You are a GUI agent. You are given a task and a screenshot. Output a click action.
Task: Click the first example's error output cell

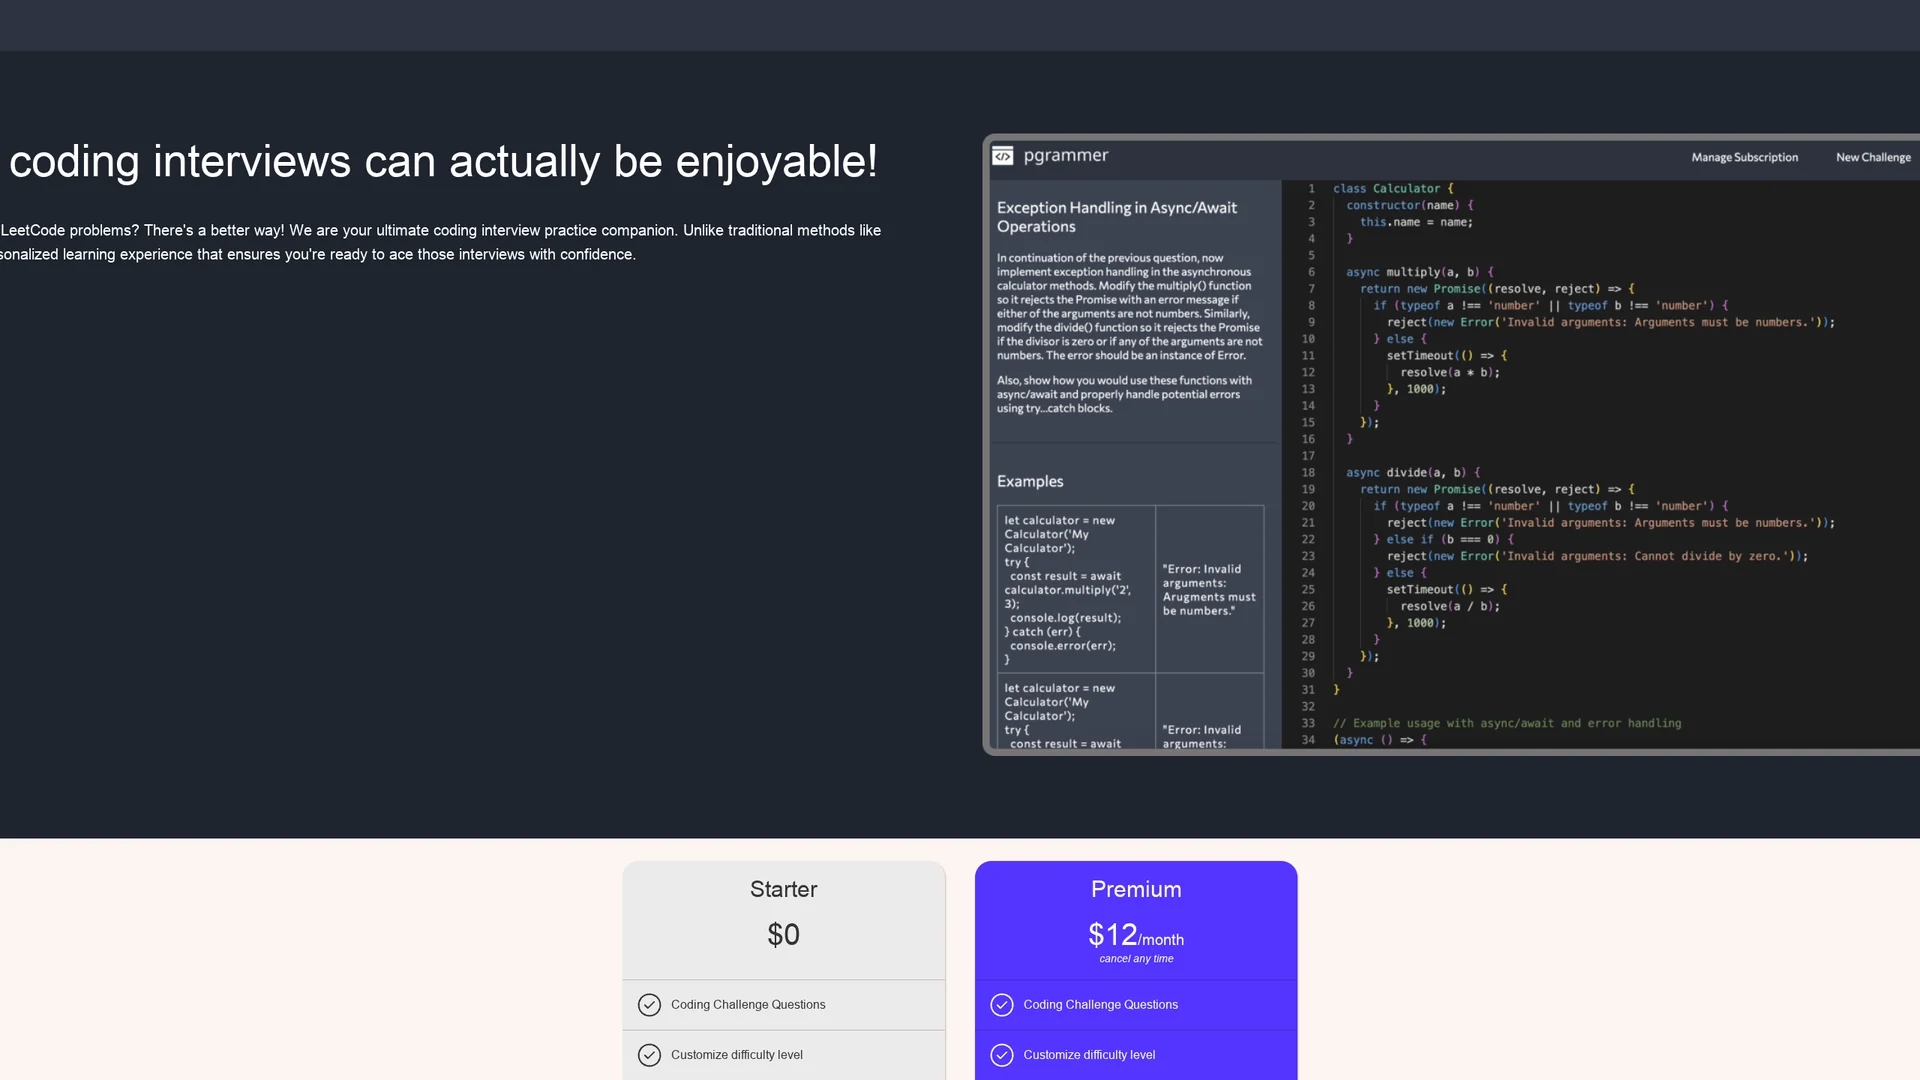tap(1209, 589)
